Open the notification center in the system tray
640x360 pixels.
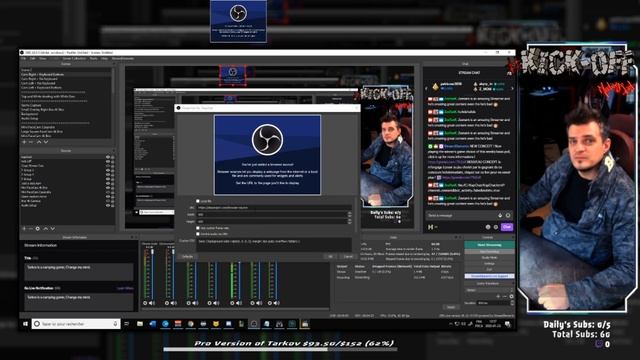(x=508, y=324)
